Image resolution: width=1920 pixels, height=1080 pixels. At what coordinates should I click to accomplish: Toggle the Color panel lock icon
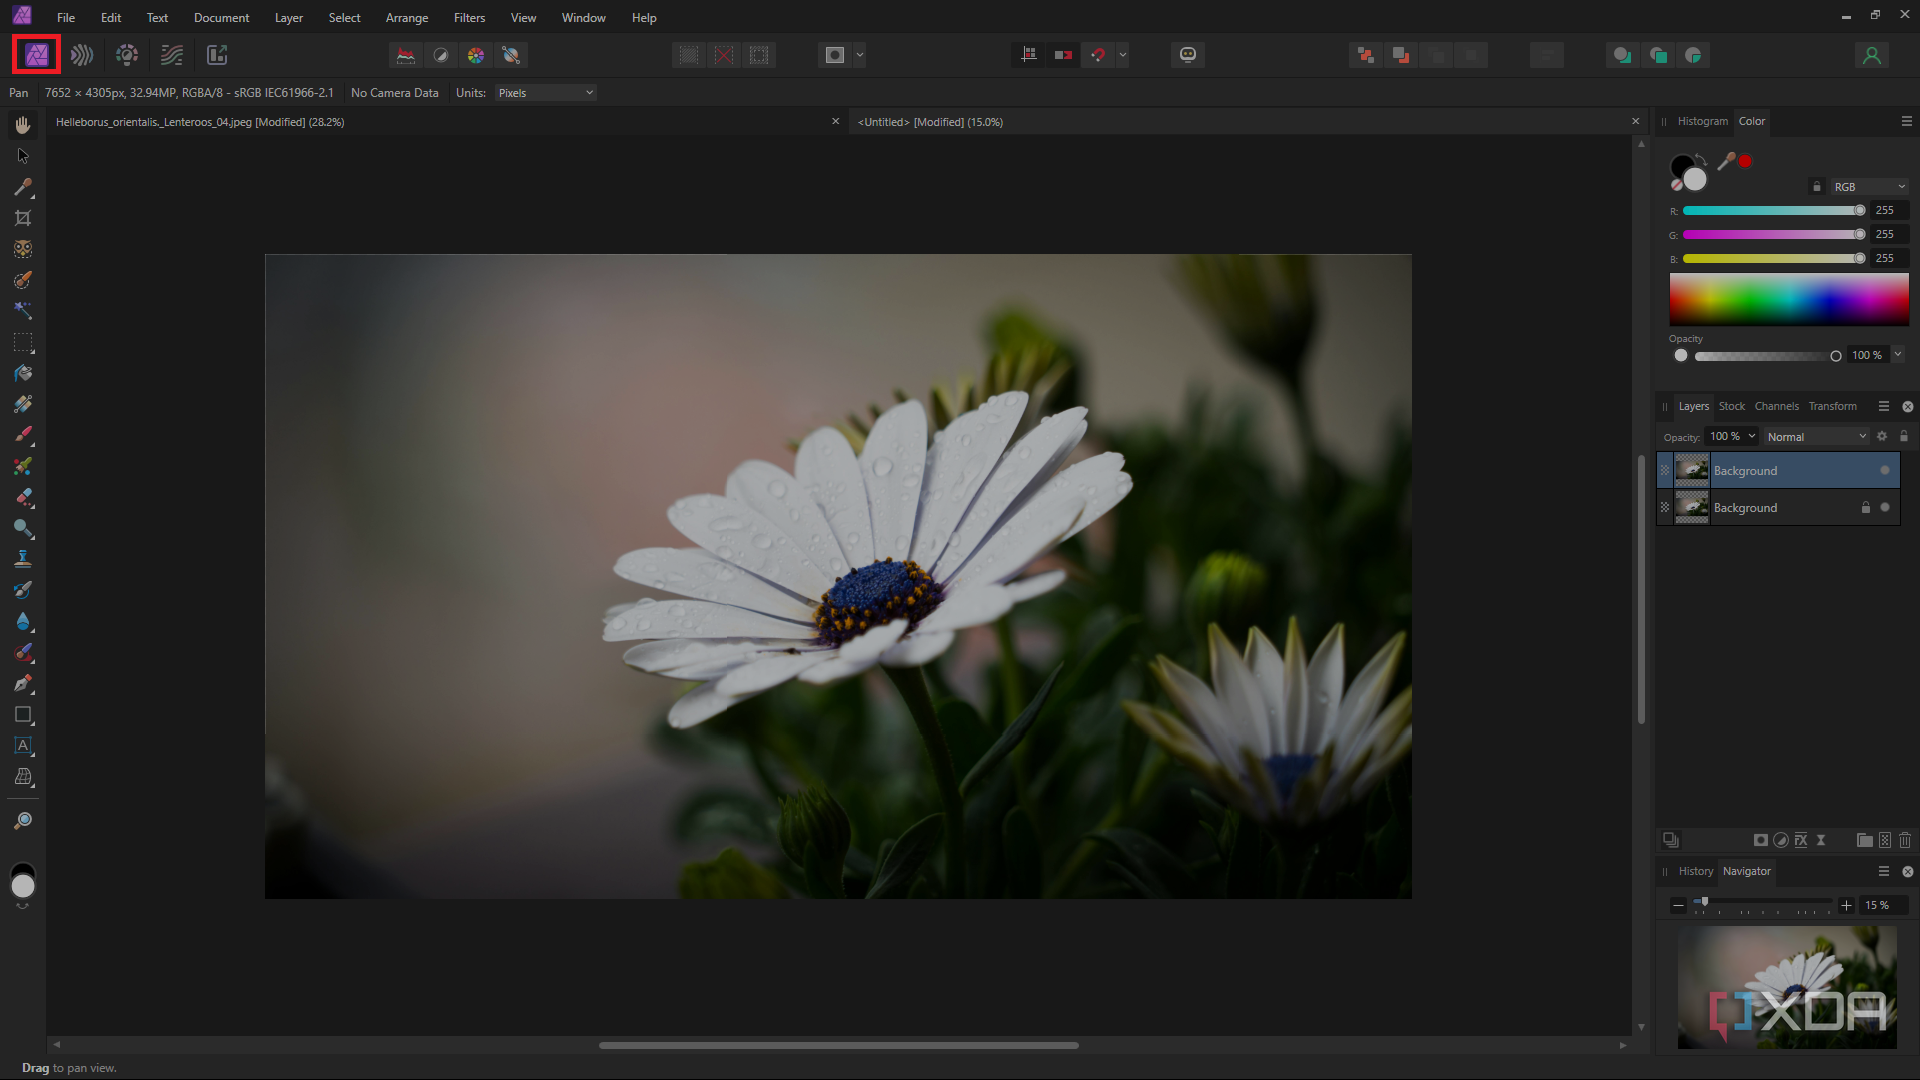tap(1817, 187)
